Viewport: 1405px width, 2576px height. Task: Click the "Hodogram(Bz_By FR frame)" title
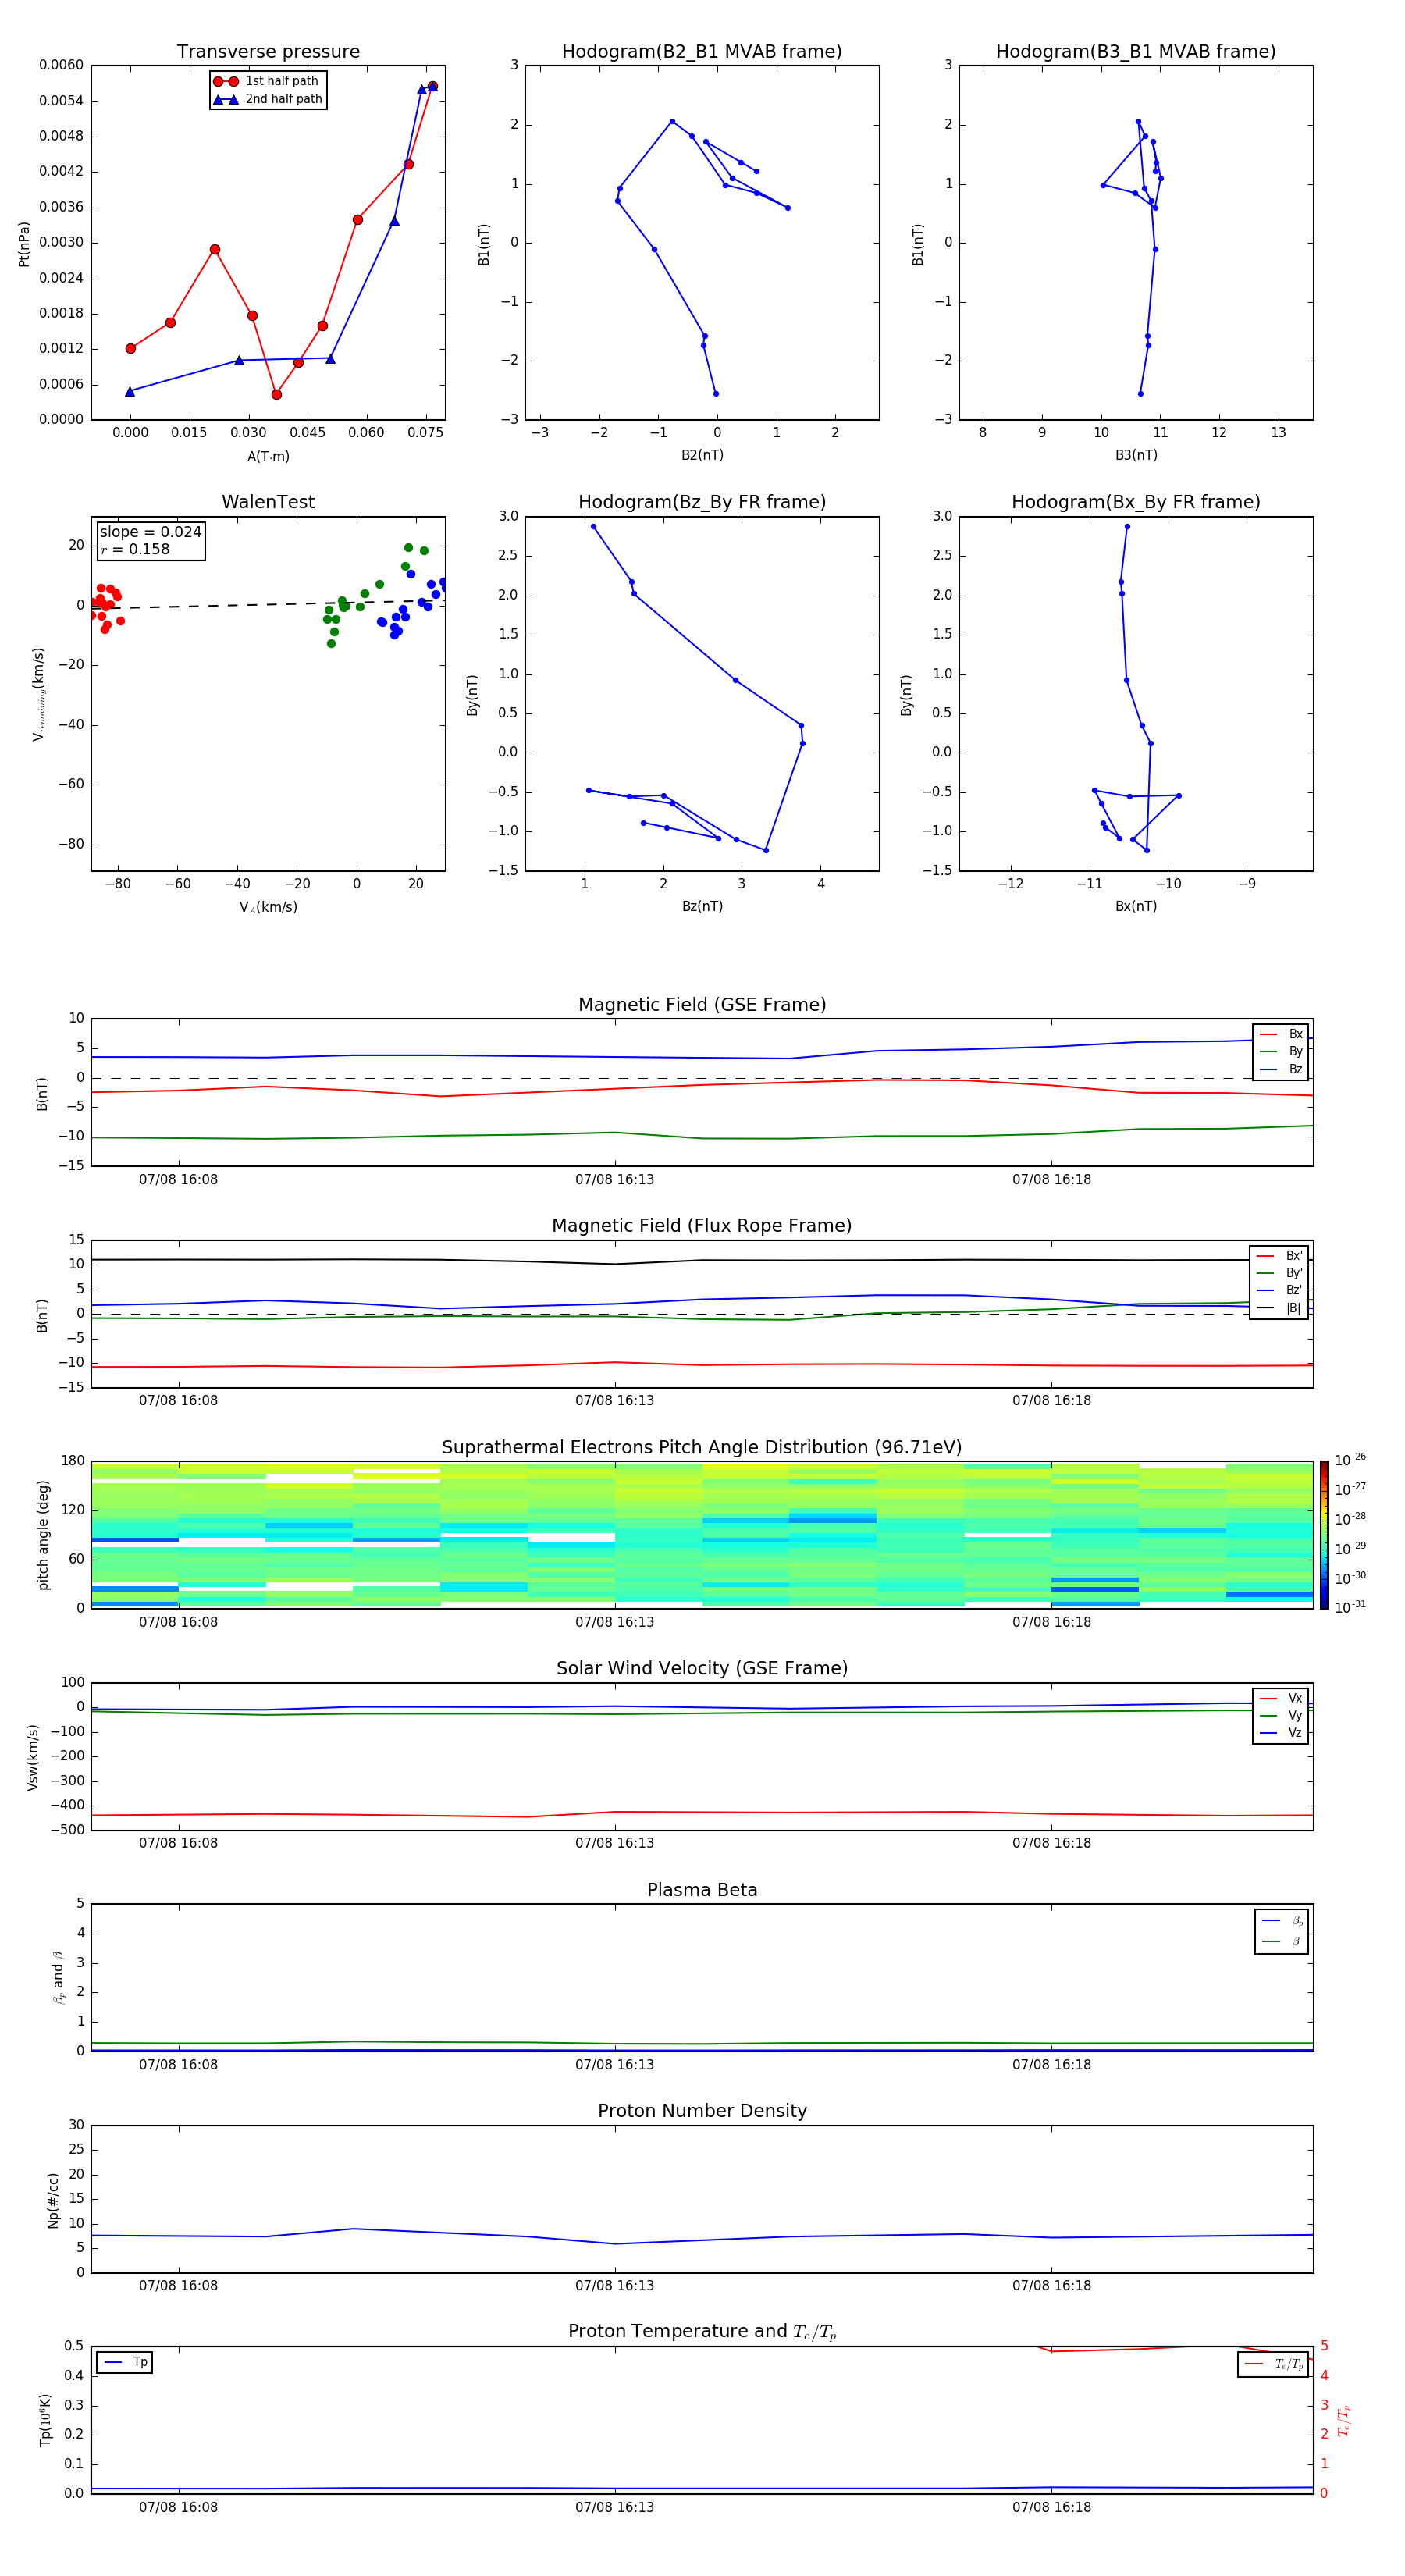702,502
